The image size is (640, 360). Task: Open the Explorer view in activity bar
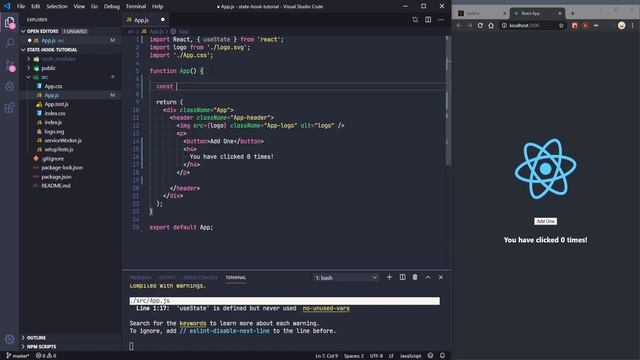pos(9,22)
